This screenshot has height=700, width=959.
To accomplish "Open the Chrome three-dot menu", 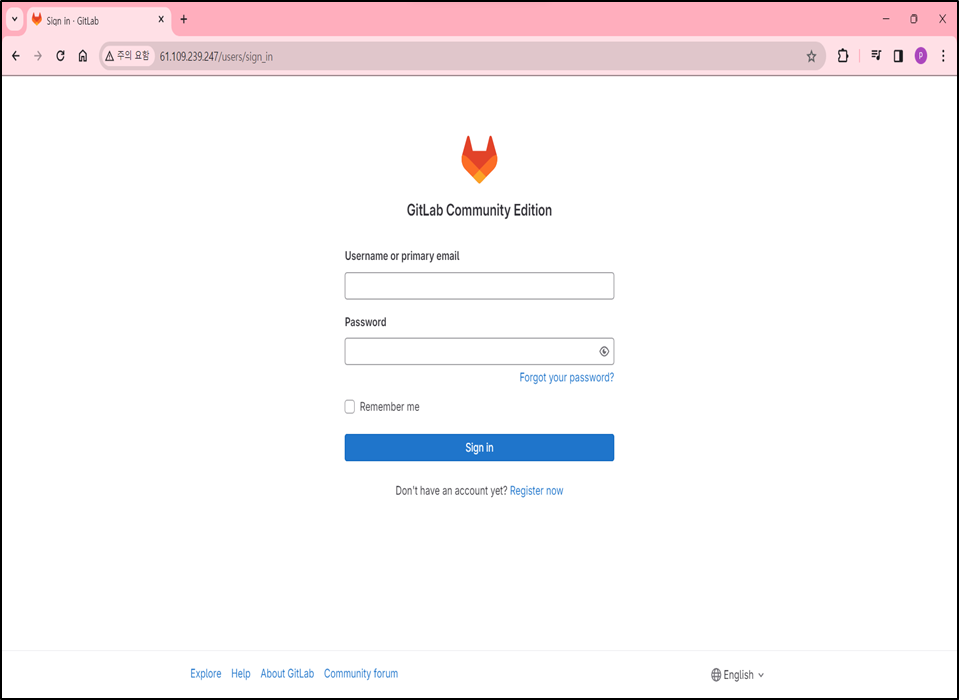I will point(943,56).
